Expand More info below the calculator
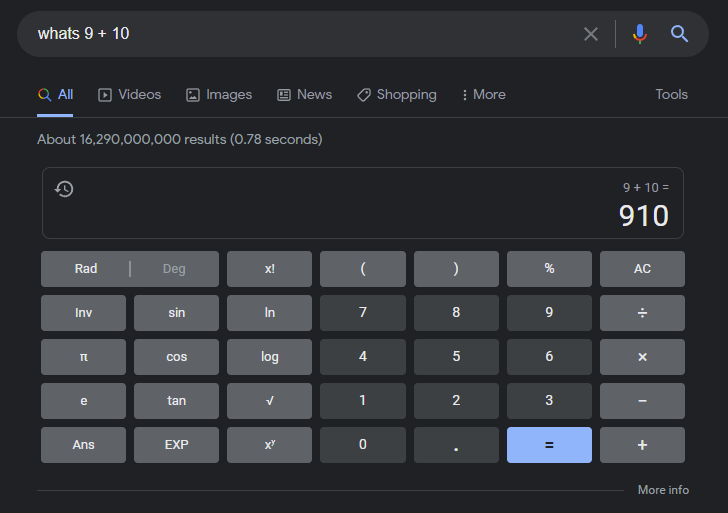 click(663, 490)
